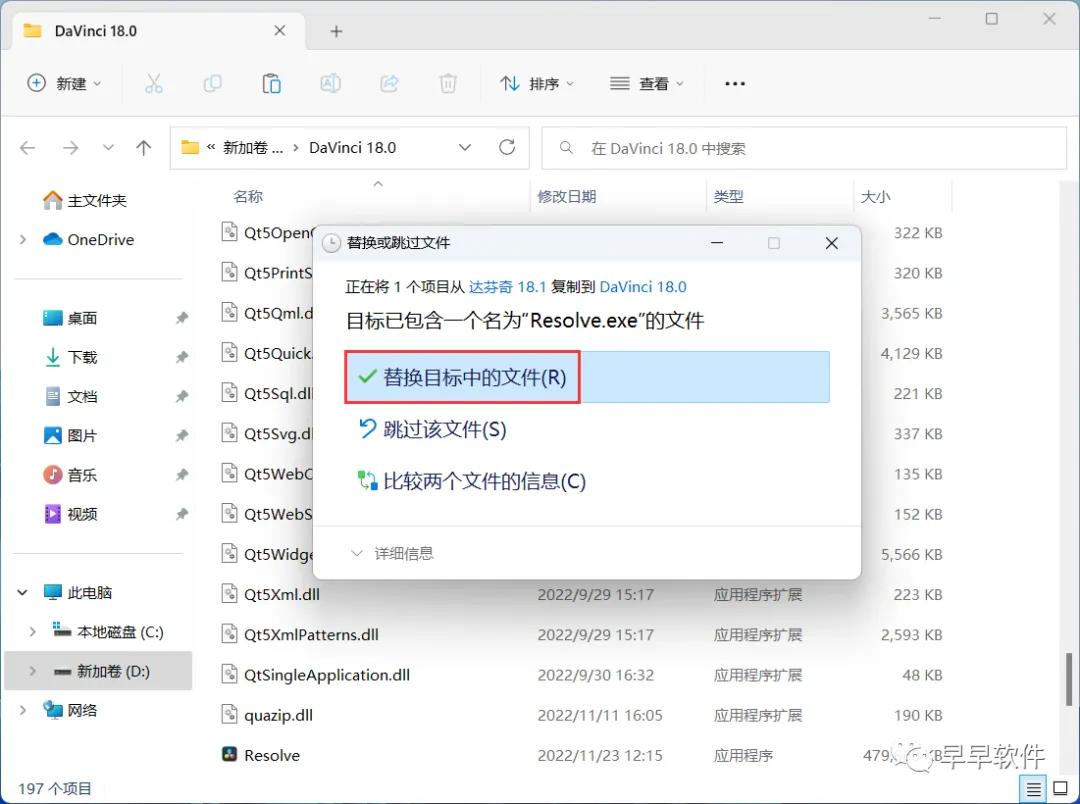Minimize the 替换或跳过文件 dialog
The width and height of the screenshot is (1080, 804).
[x=717, y=243]
